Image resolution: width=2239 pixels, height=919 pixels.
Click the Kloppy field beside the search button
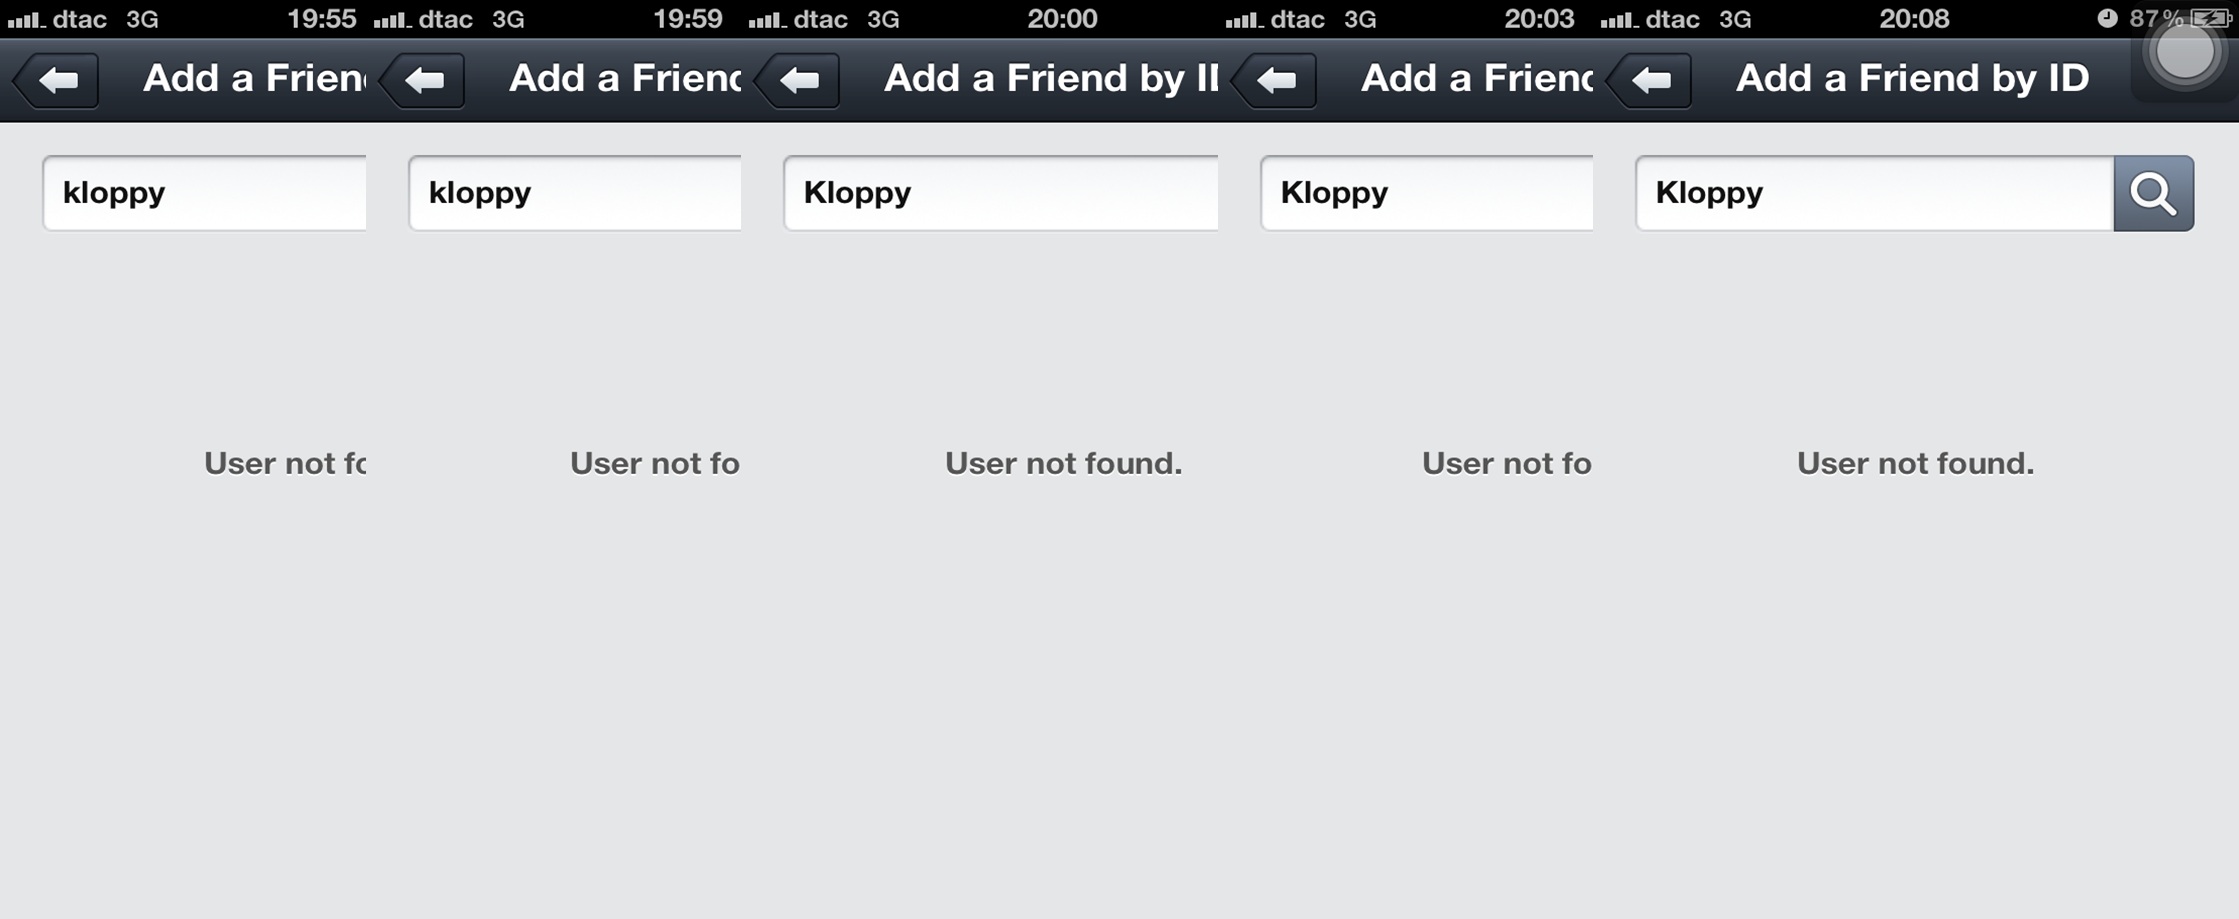pyautogui.click(x=1875, y=193)
